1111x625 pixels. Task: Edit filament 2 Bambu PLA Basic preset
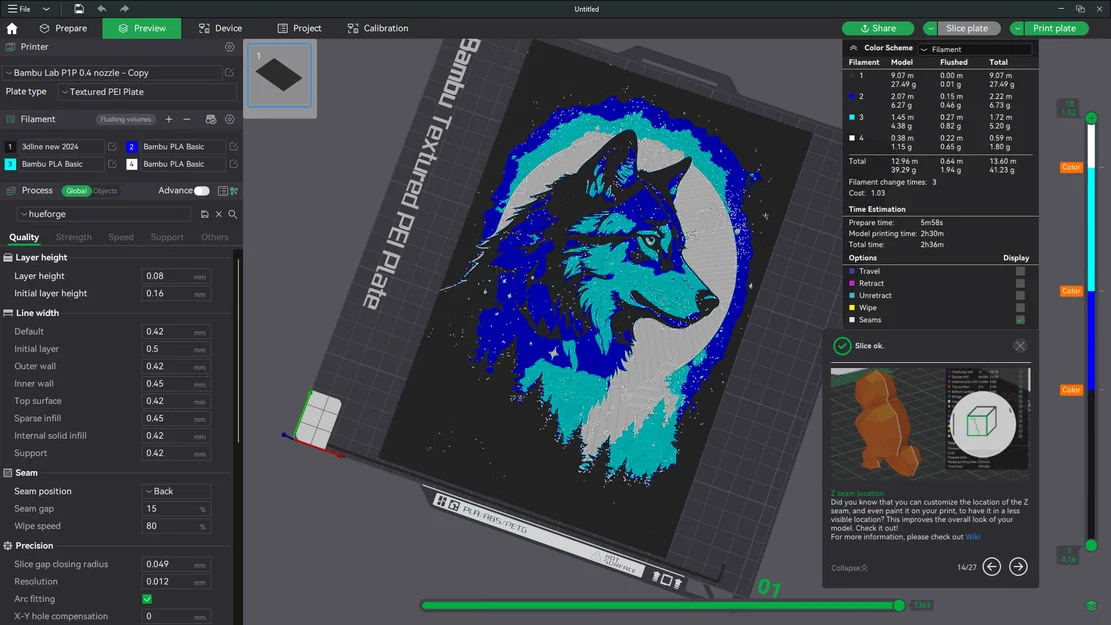233,147
